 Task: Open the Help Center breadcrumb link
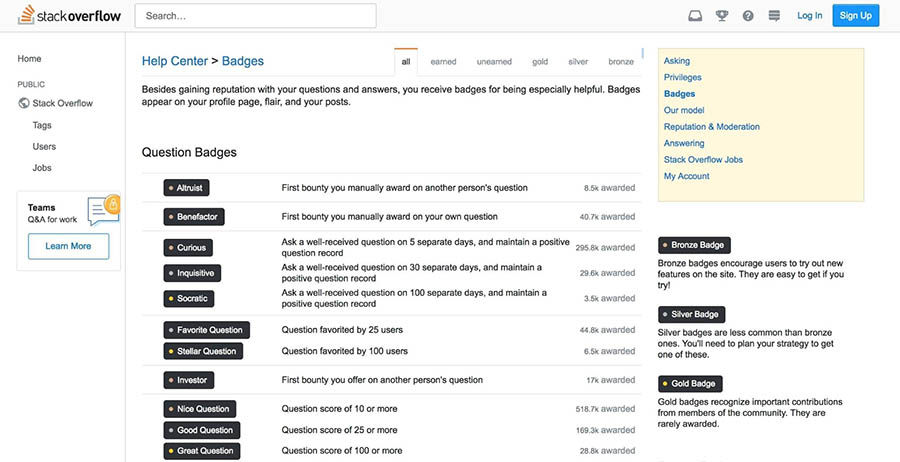(176, 62)
